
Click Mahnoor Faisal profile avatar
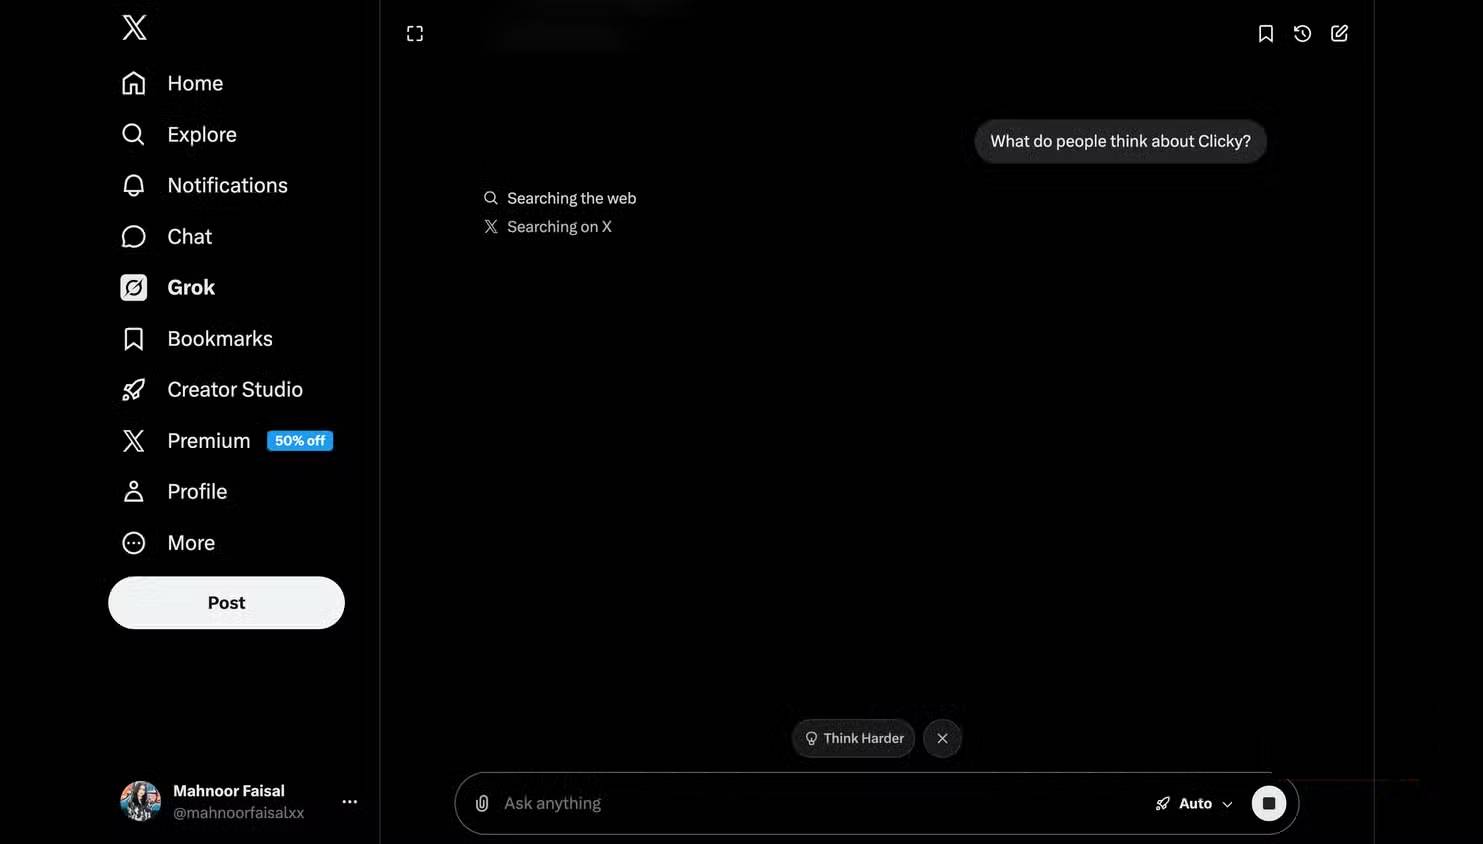(x=140, y=801)
